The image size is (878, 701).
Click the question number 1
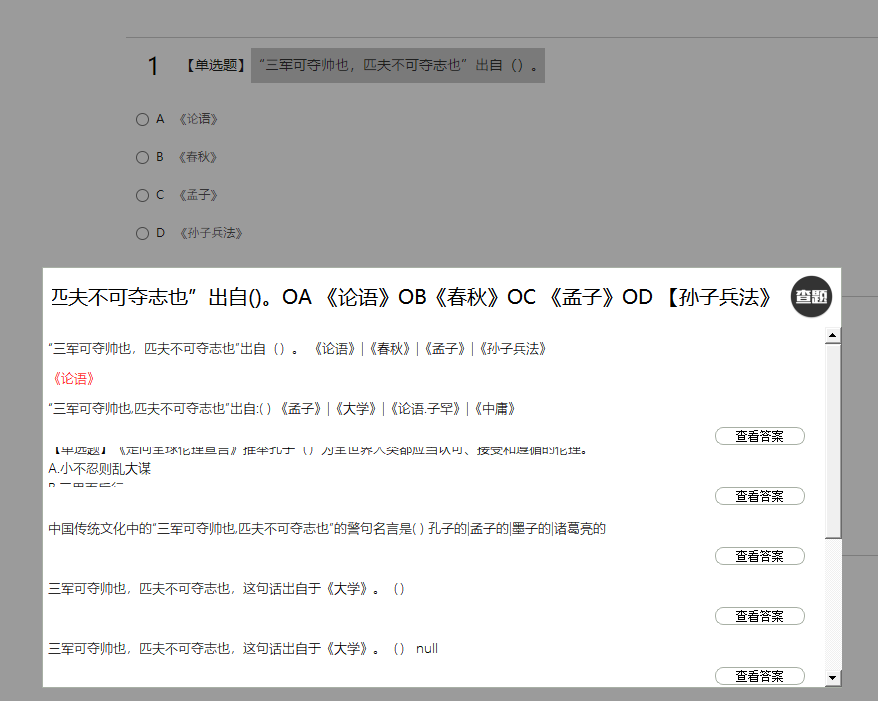153,66
